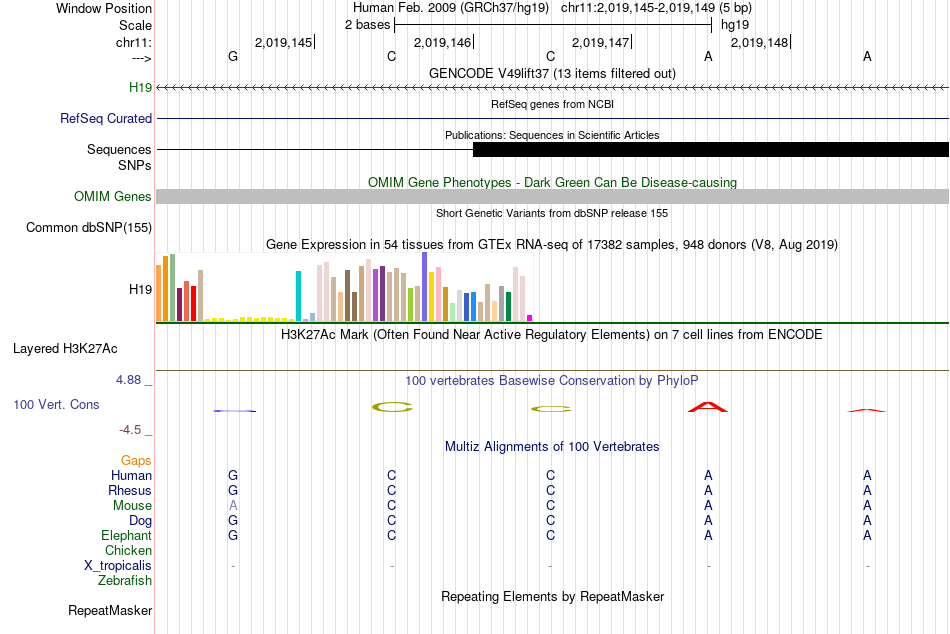
Task: Click the G base in the Human row
Action: 233,475
